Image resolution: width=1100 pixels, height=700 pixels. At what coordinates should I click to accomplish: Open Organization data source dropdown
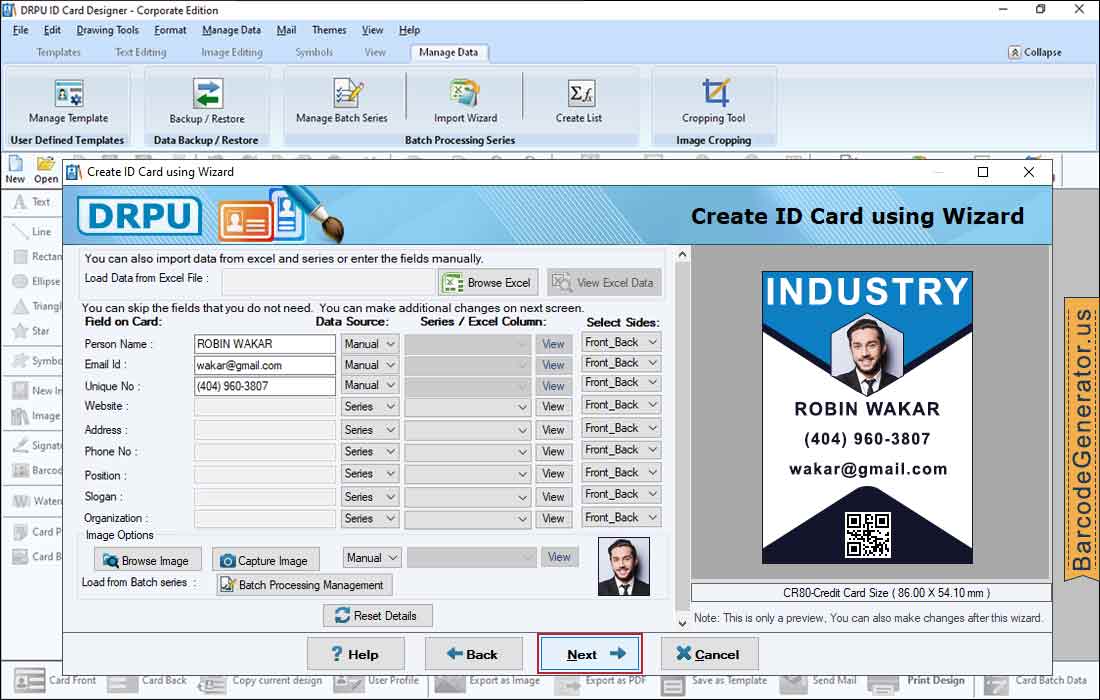coord(370,519)
